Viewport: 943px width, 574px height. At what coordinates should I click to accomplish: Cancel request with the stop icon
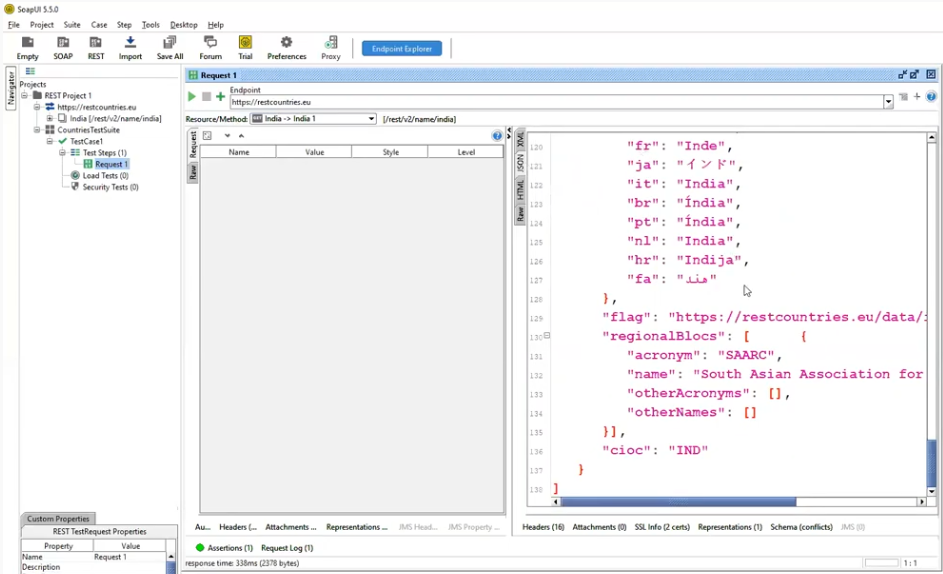[206, 96]
